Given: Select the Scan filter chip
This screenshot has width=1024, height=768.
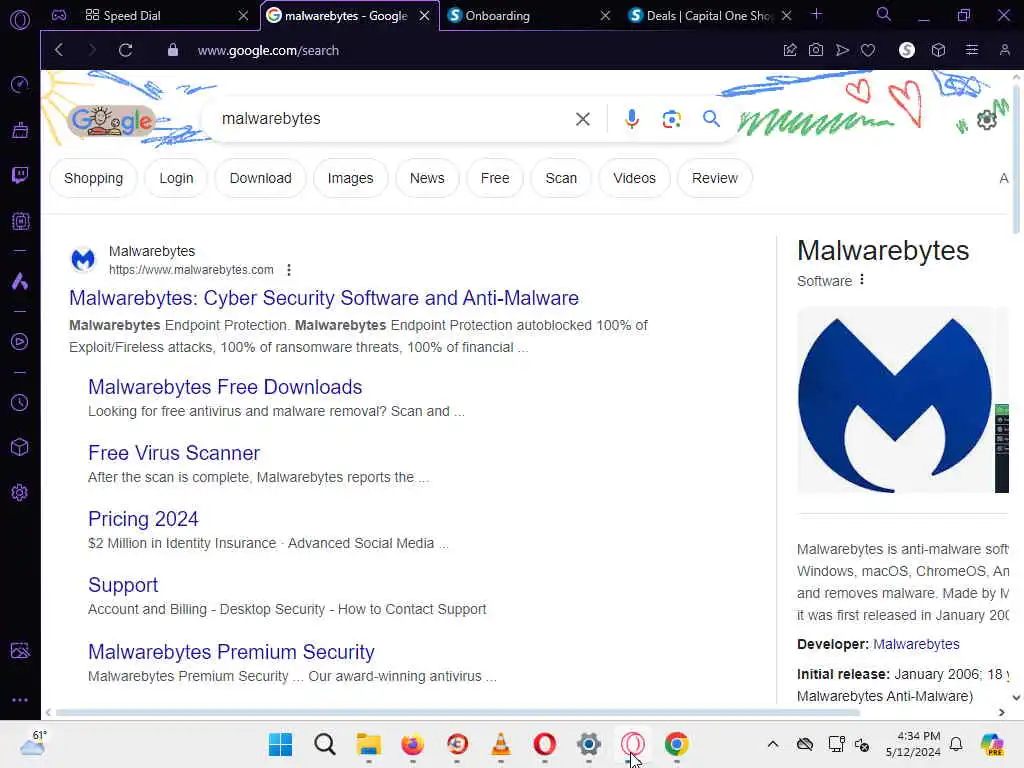Looking at the screenshot, I should pyautogui.click(x=561, y=178).
